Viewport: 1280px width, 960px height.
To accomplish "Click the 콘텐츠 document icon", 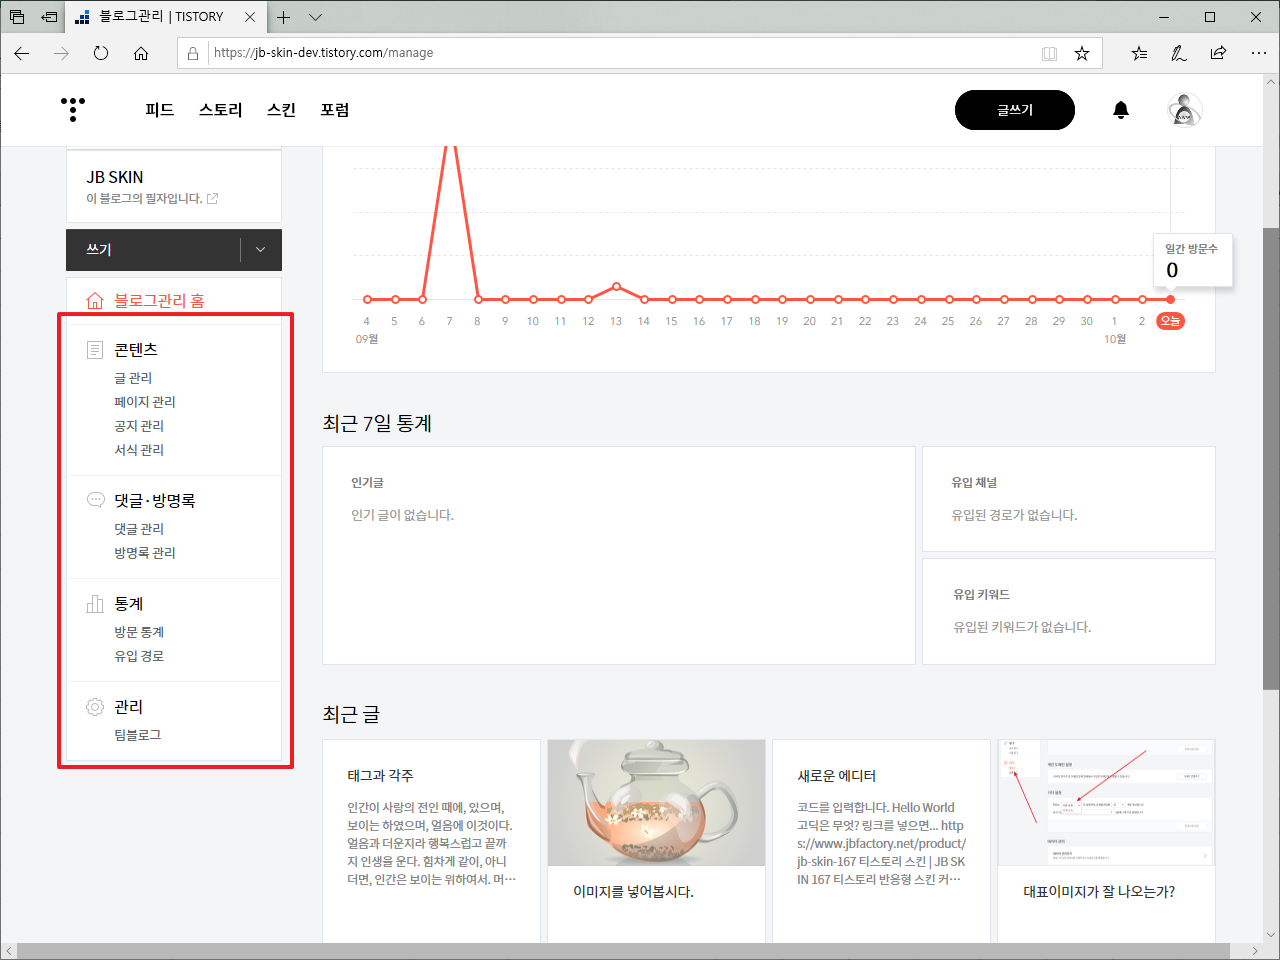I will click(95, 350).
